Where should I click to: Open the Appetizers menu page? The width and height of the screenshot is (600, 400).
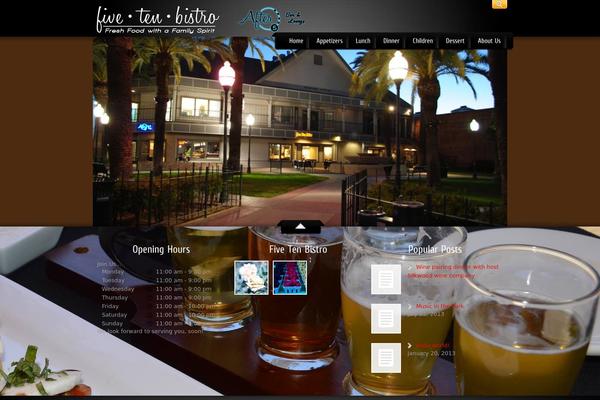point(329,41)
